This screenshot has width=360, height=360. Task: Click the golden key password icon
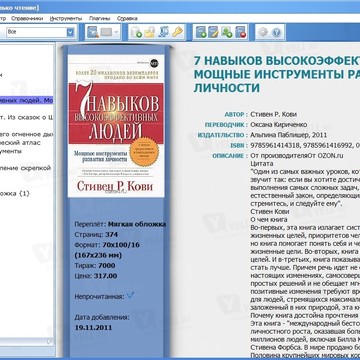click(x=177, y=32)
